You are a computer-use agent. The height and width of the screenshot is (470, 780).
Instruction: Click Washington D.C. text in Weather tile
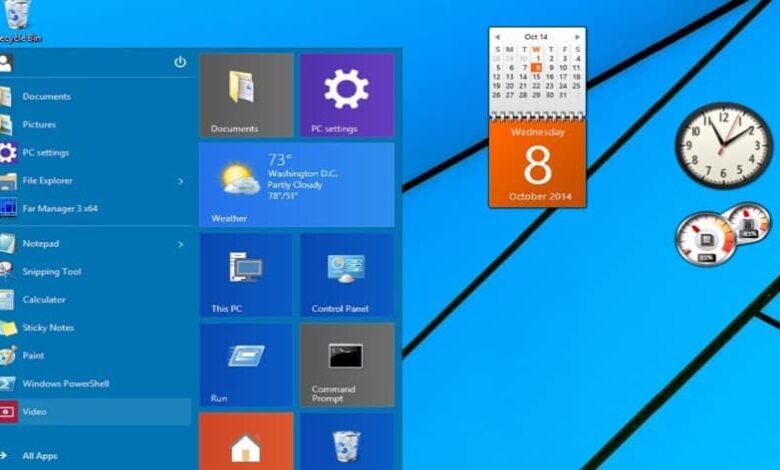[302, 174]
